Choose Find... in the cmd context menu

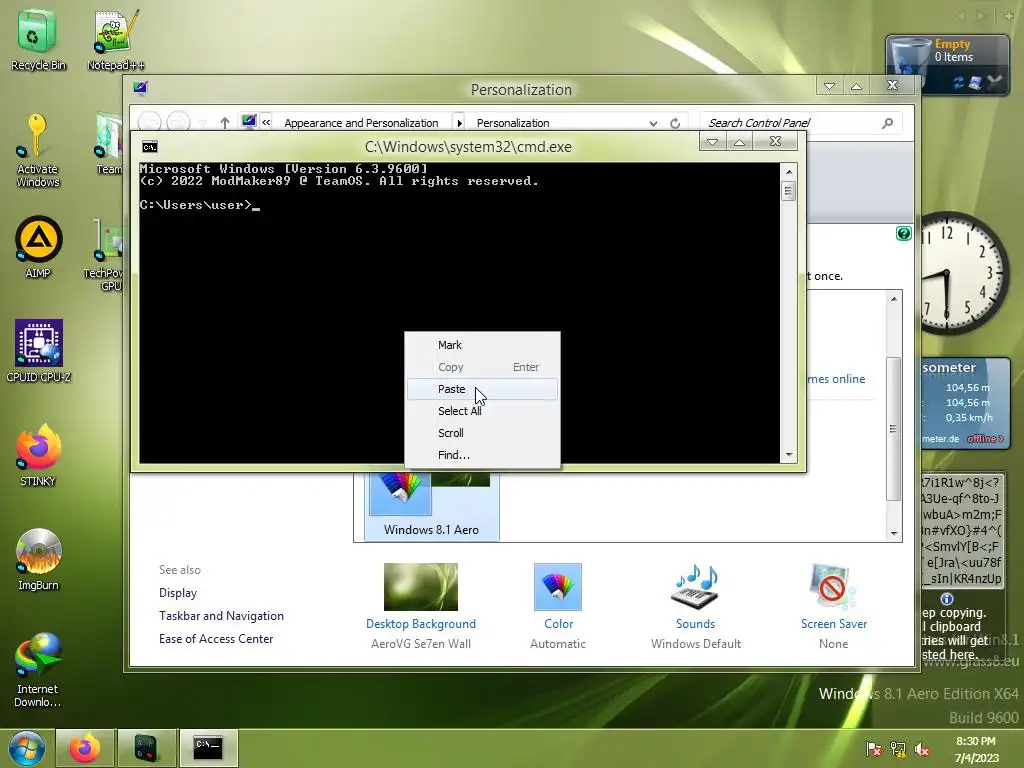click(x=483, y=455)
